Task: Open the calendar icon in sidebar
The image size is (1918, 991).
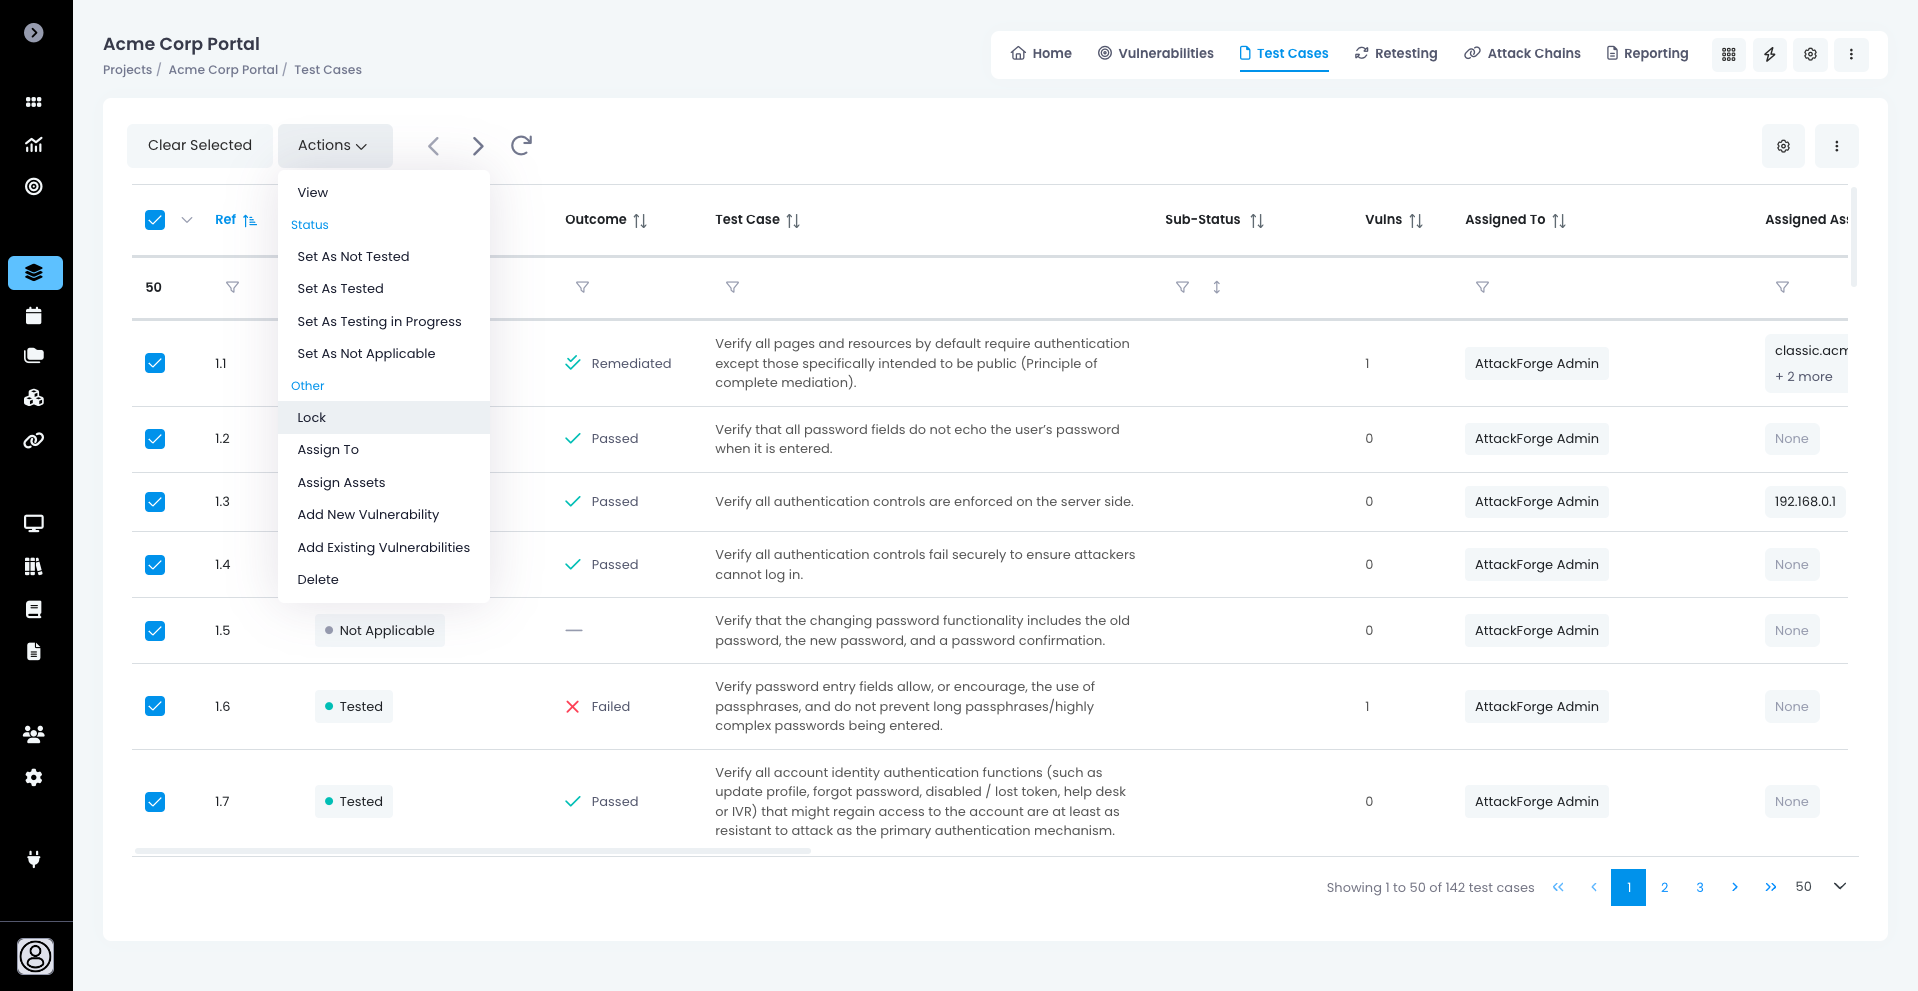Action: tap(34, 316)
